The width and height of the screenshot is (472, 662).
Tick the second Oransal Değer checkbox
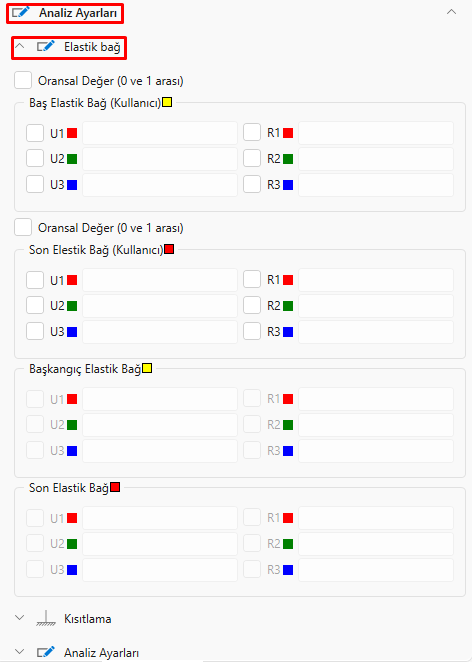23,227
